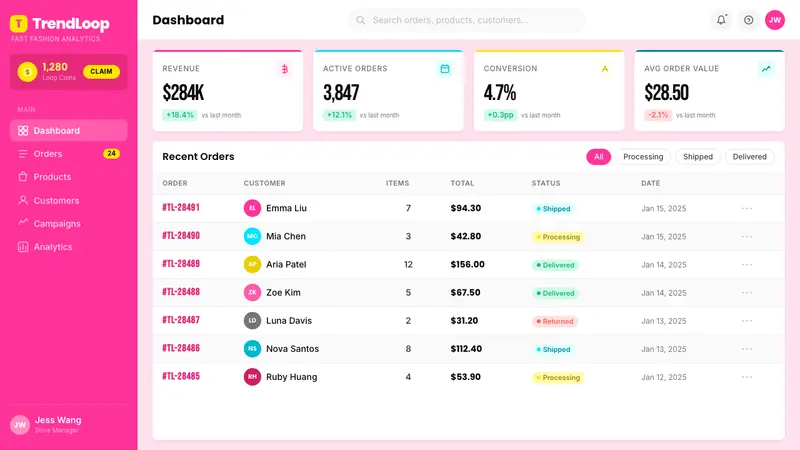Click the Orders list icon in sidebar
The image size is (800, 450).
[23, 154]
